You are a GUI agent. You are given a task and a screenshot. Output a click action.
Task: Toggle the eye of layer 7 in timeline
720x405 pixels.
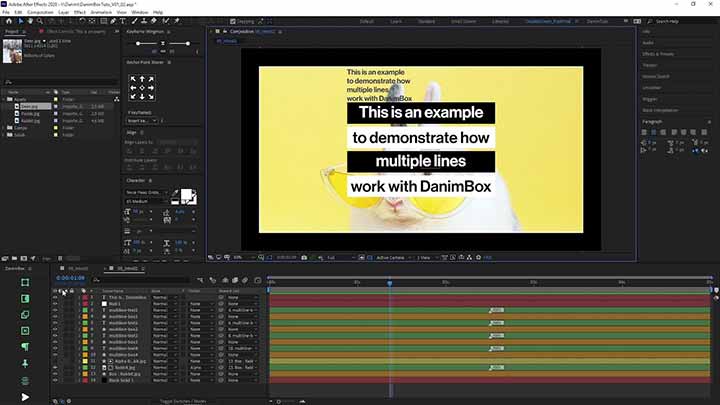click(55, 336)
